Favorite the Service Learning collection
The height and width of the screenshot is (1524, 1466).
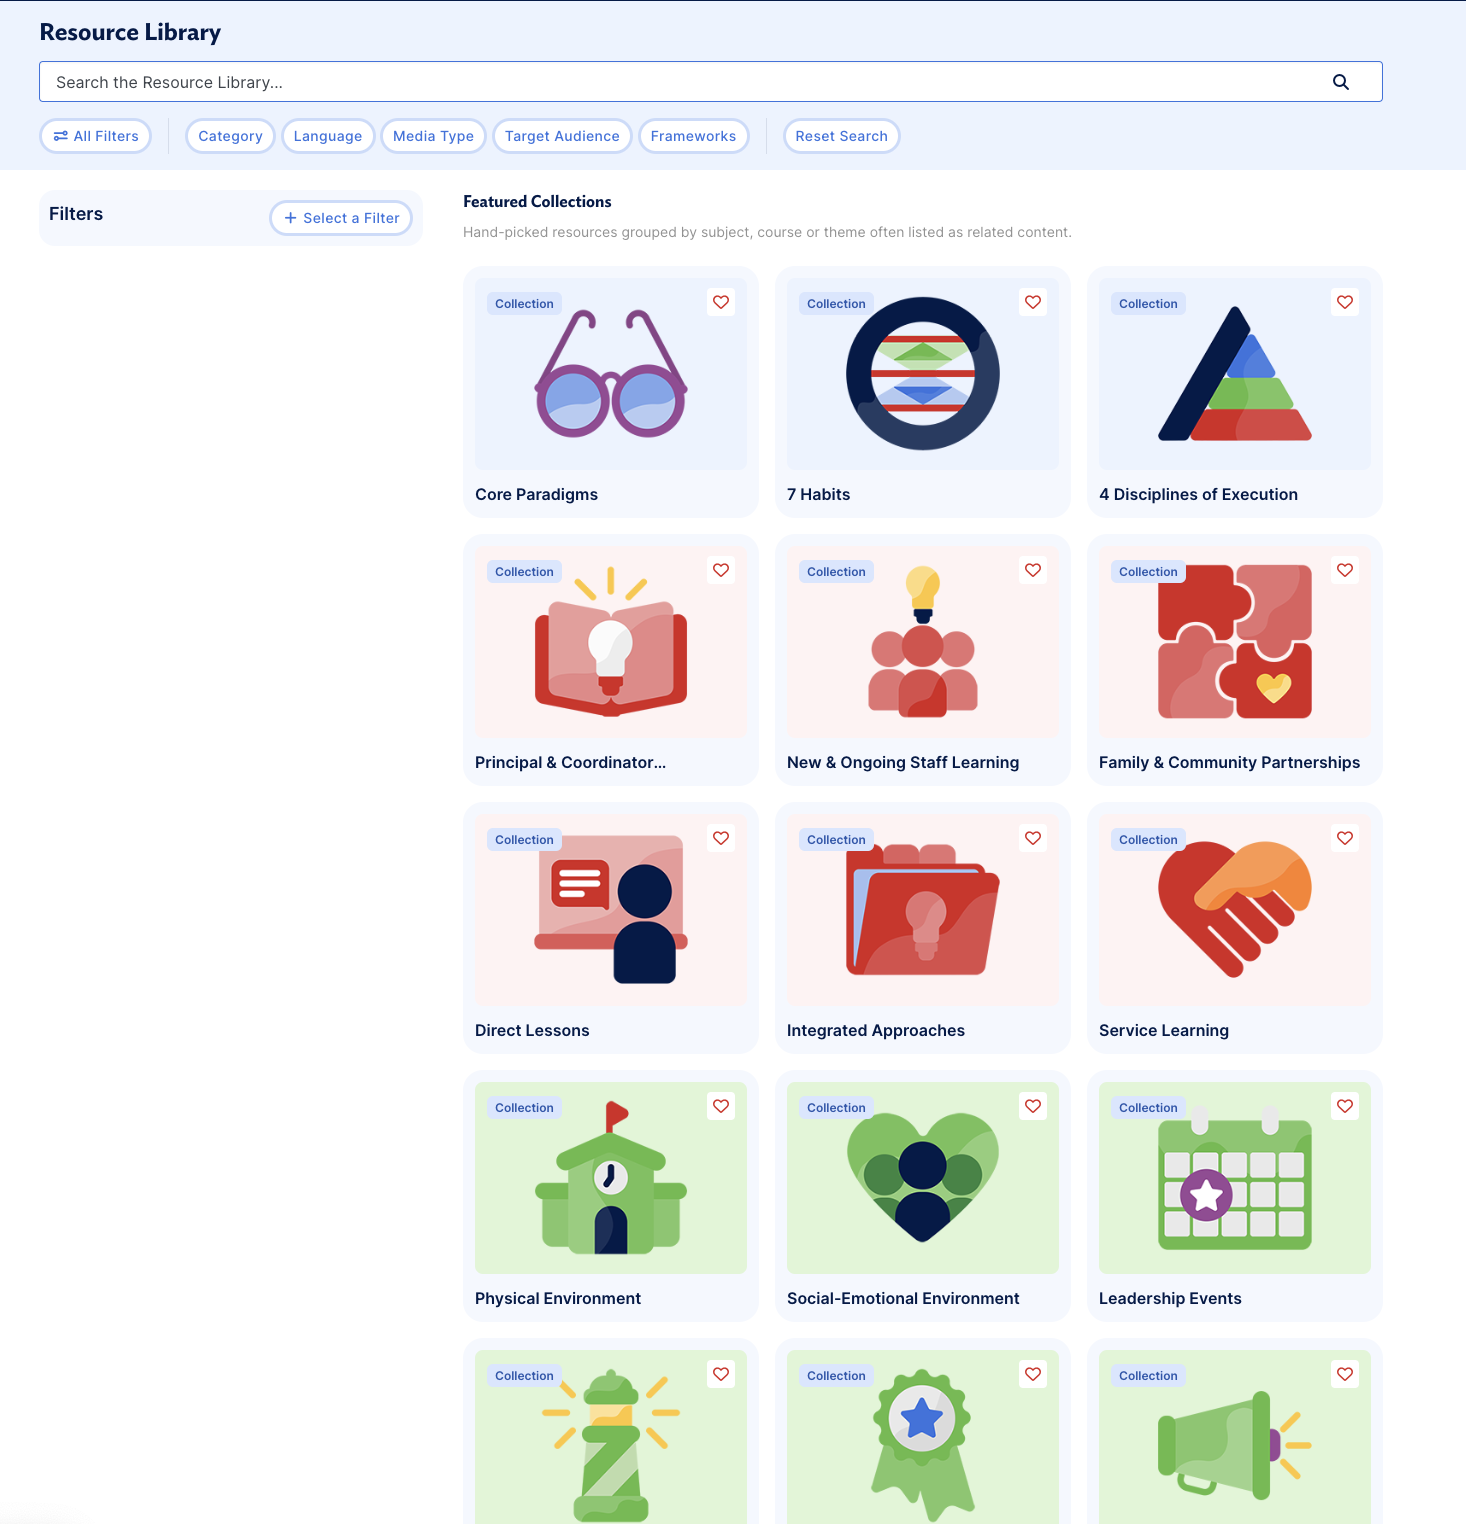[x=1344, y=838]
